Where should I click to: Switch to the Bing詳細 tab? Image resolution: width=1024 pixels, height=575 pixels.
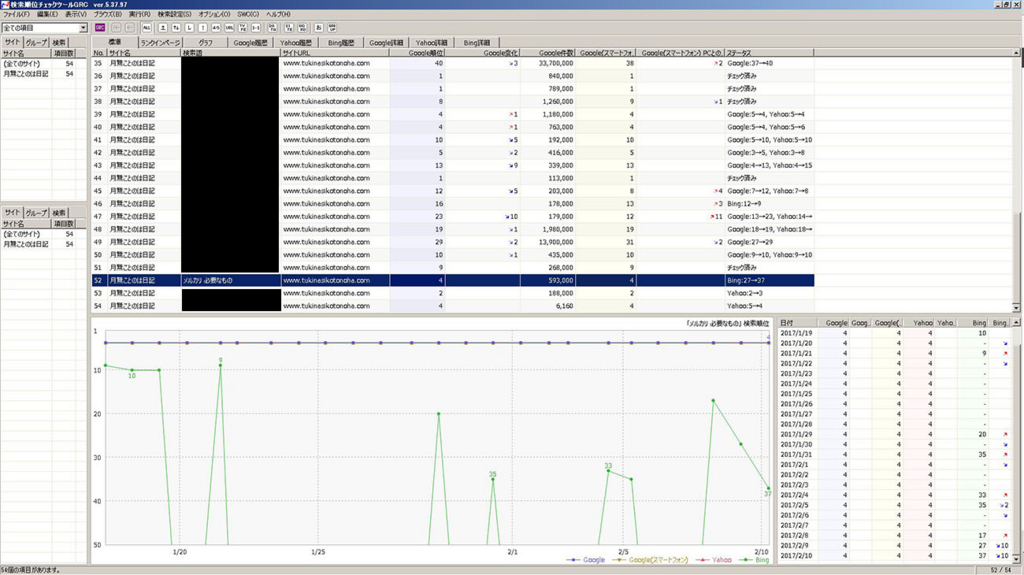click(x=477, y=42)
